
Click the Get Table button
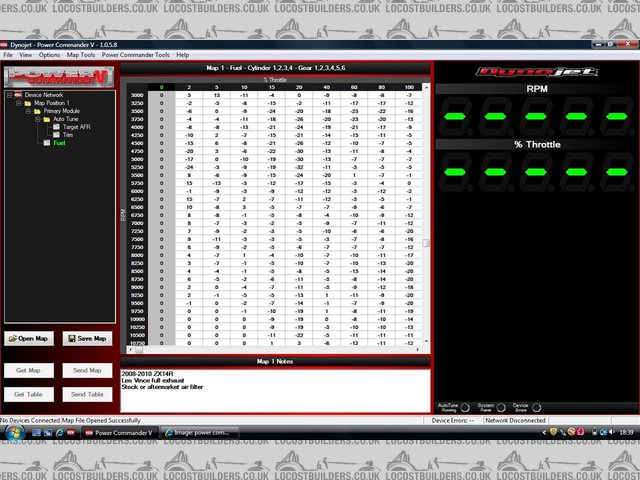coord(29,394)
